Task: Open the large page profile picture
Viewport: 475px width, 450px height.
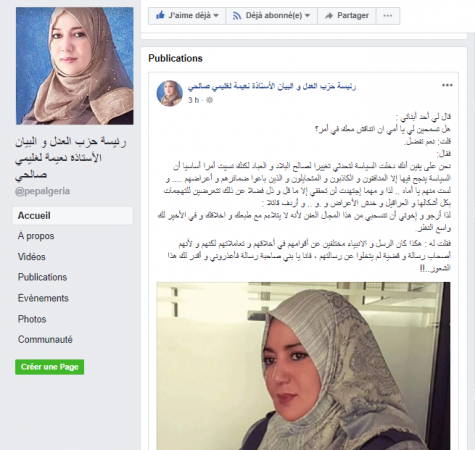Action: click(x=75, y=66)
